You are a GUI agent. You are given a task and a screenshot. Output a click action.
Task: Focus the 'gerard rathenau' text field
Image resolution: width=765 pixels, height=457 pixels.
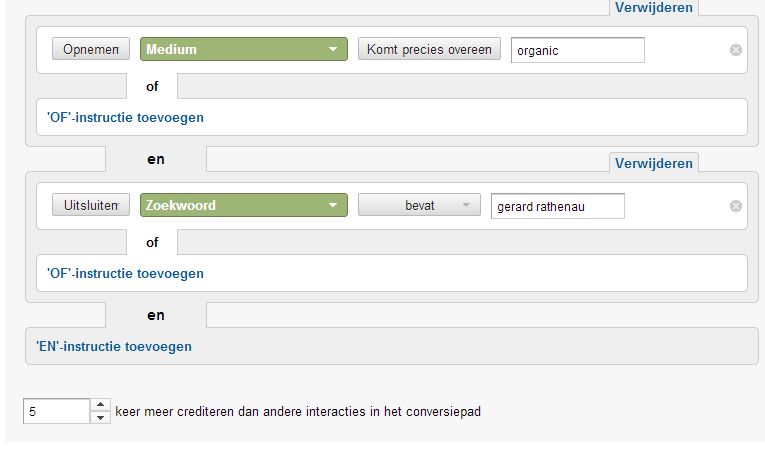pyautogui.click(x=557, y=206)
